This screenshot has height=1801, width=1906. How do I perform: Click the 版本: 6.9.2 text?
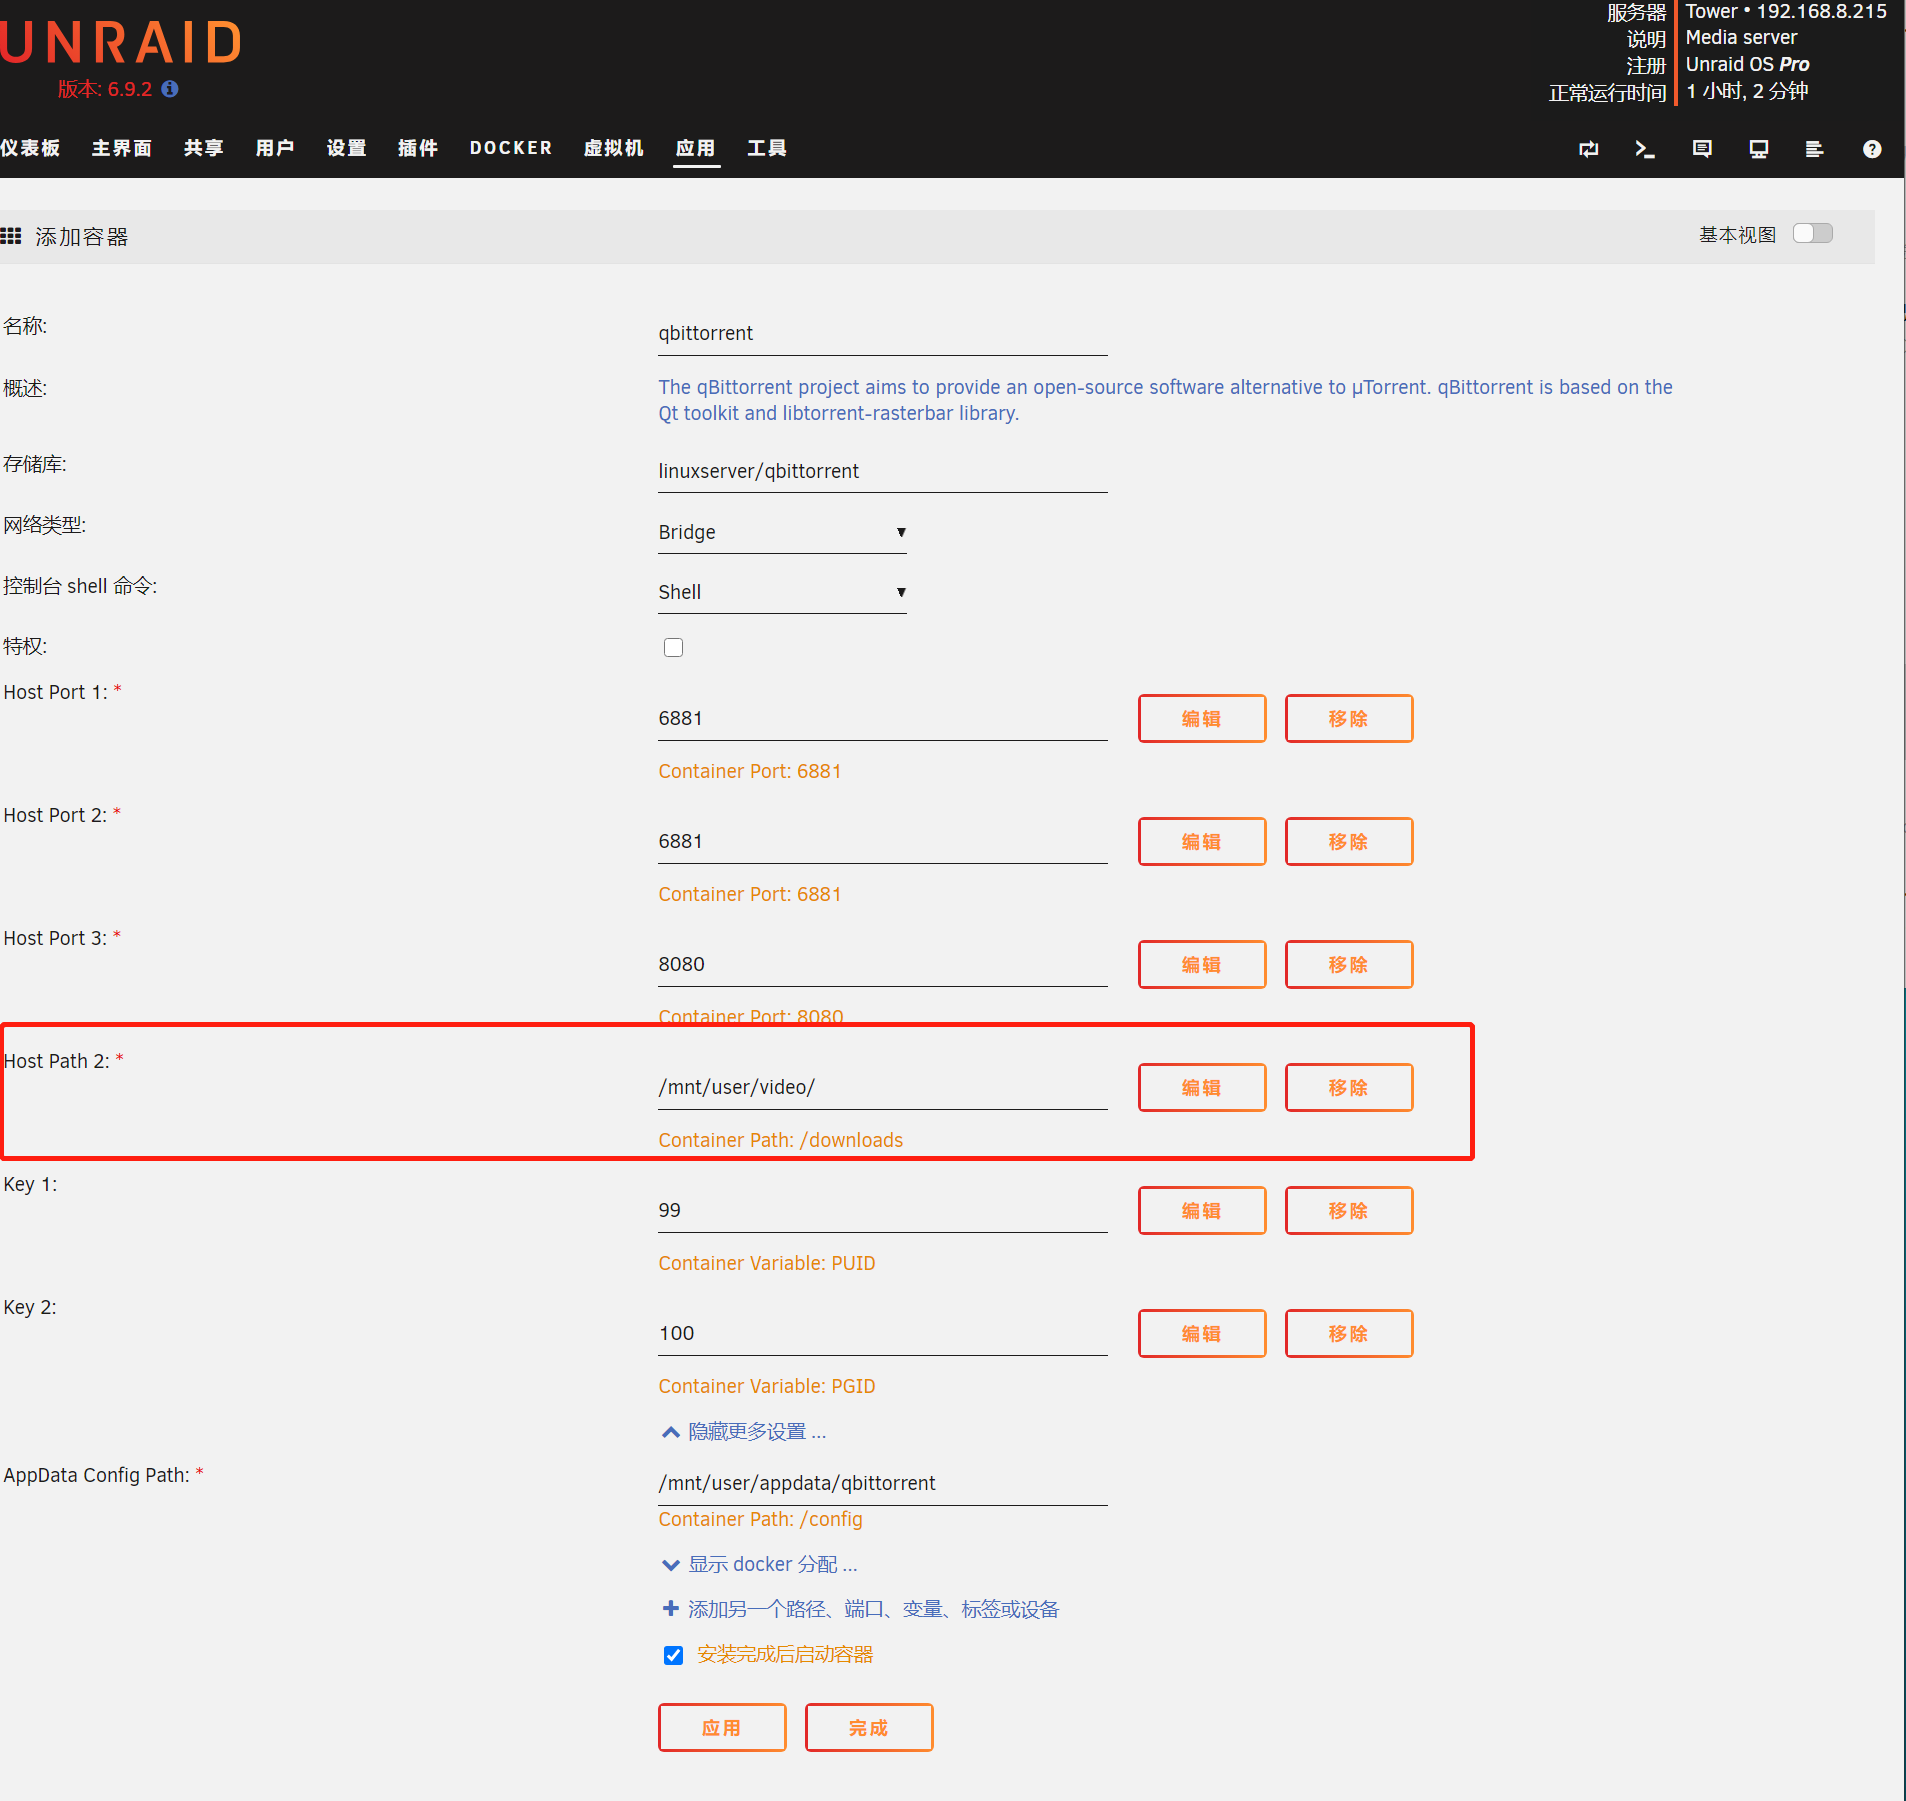(105, 89)
